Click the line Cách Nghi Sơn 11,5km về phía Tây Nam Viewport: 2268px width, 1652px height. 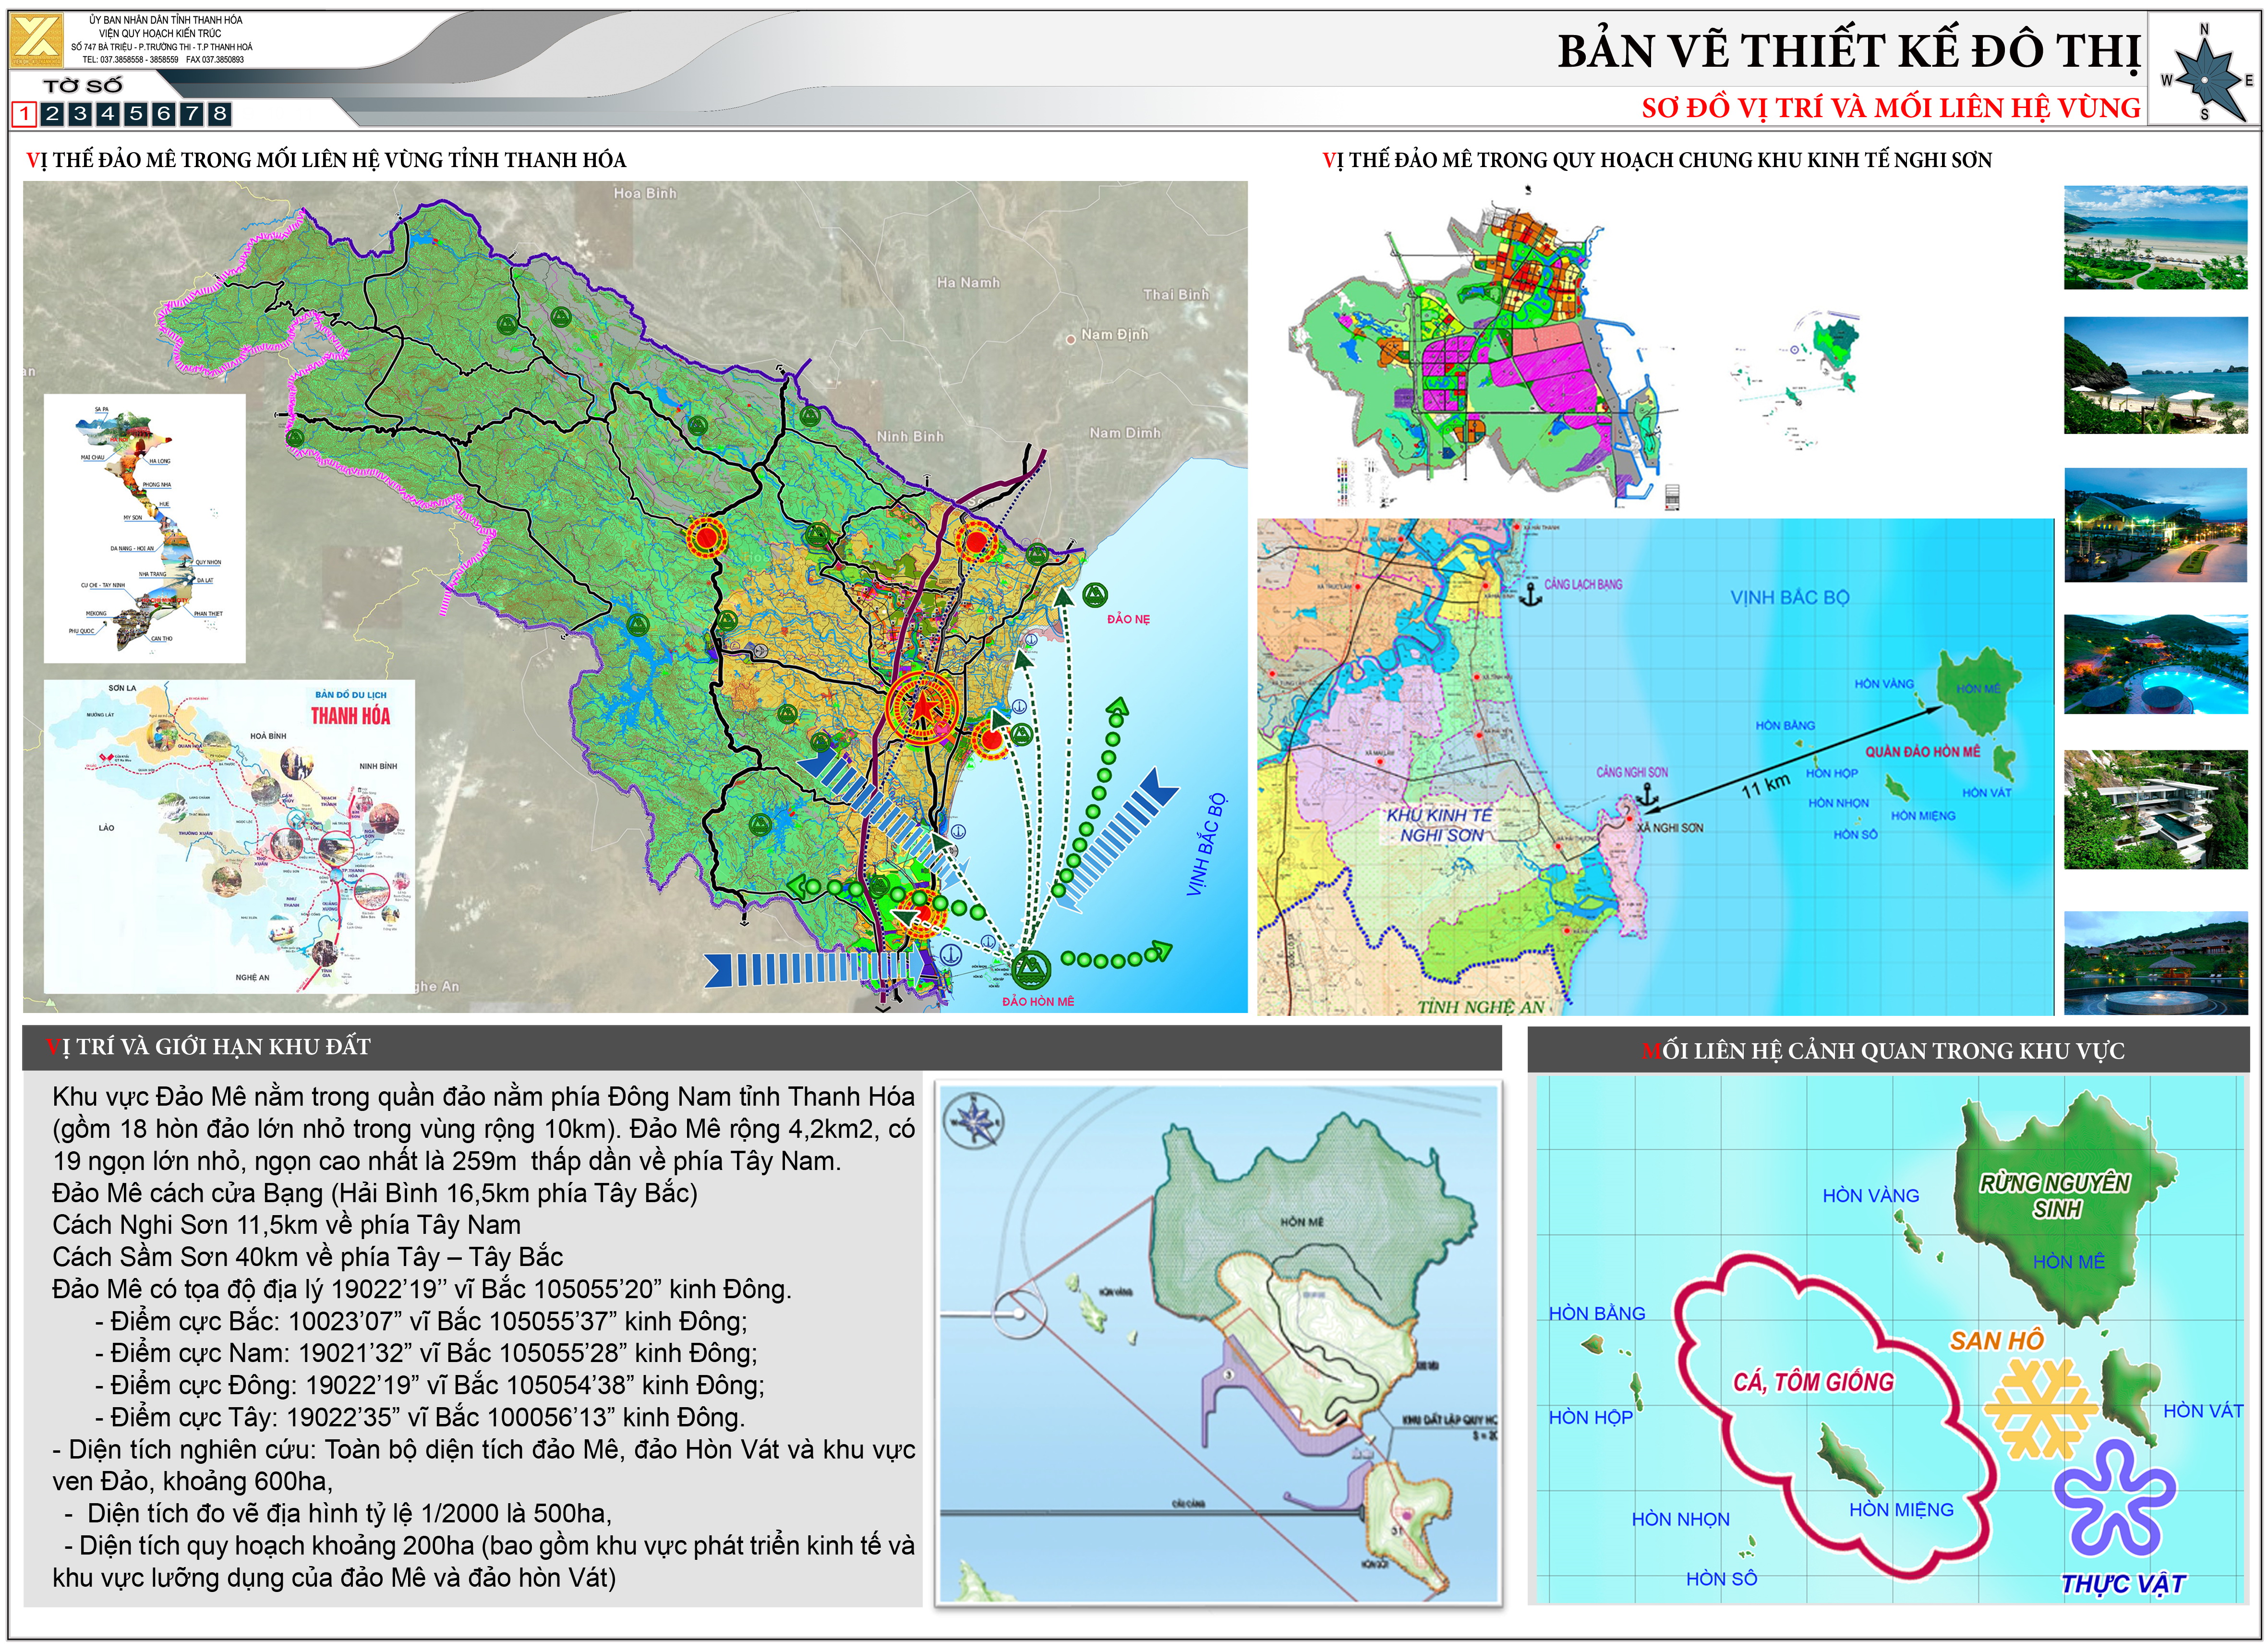click(286, 1225)
